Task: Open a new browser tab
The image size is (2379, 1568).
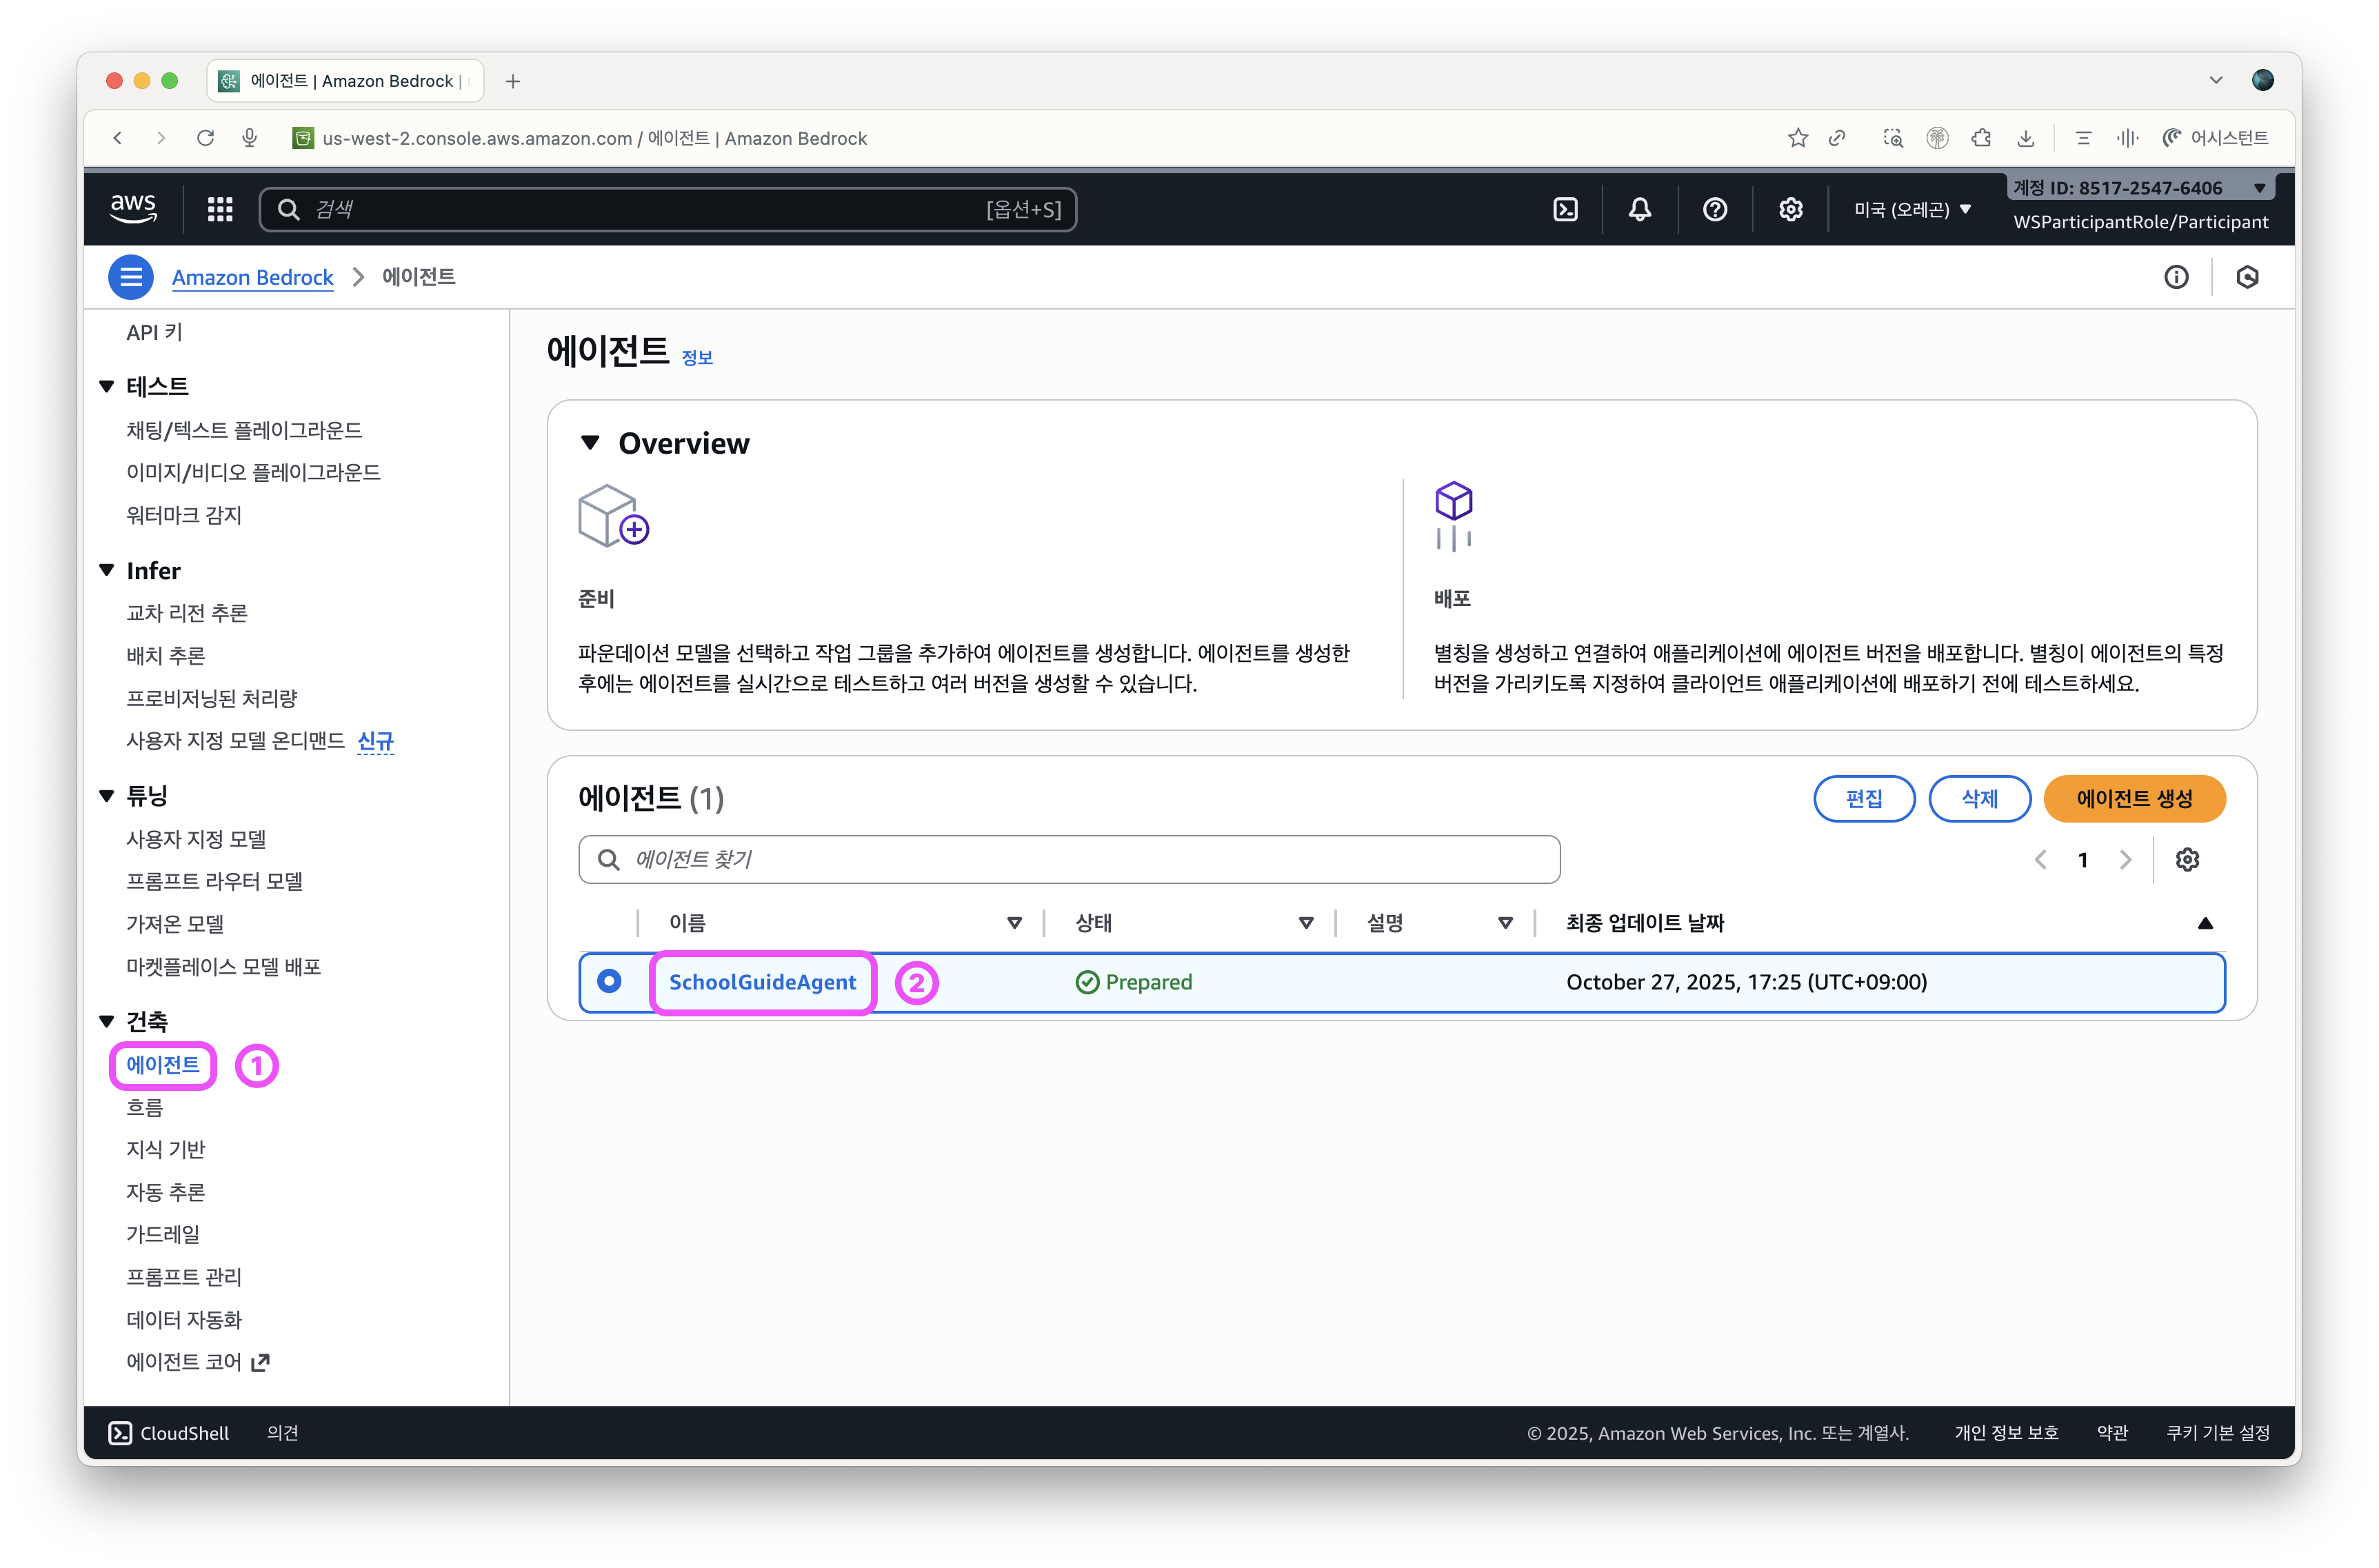Action: click(x=513, y=81)
